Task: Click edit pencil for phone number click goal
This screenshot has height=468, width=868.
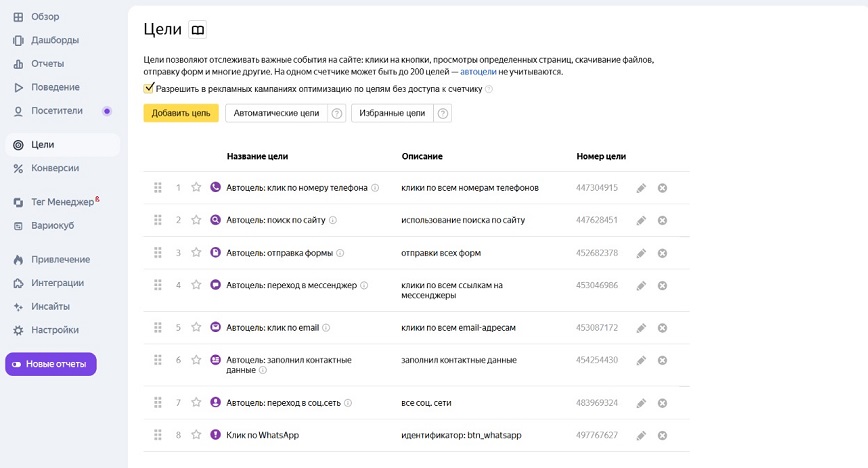Action: (x=641, y=188)
